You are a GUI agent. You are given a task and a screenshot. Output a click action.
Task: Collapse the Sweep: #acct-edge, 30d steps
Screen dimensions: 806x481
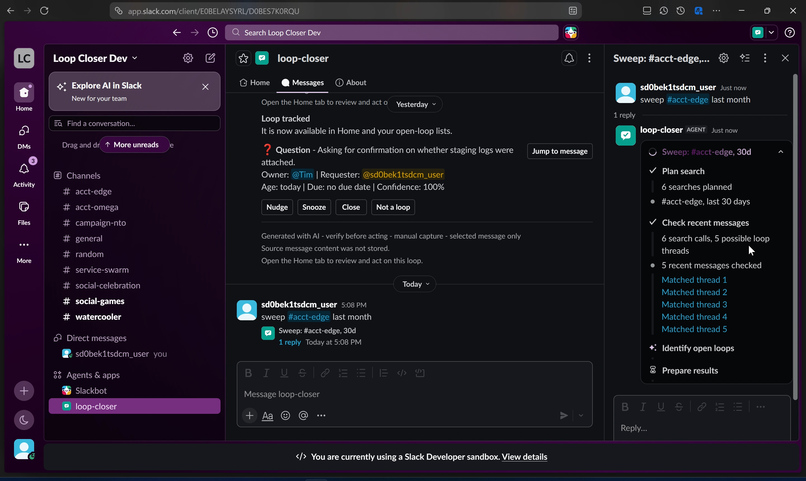tap(780, 152)
